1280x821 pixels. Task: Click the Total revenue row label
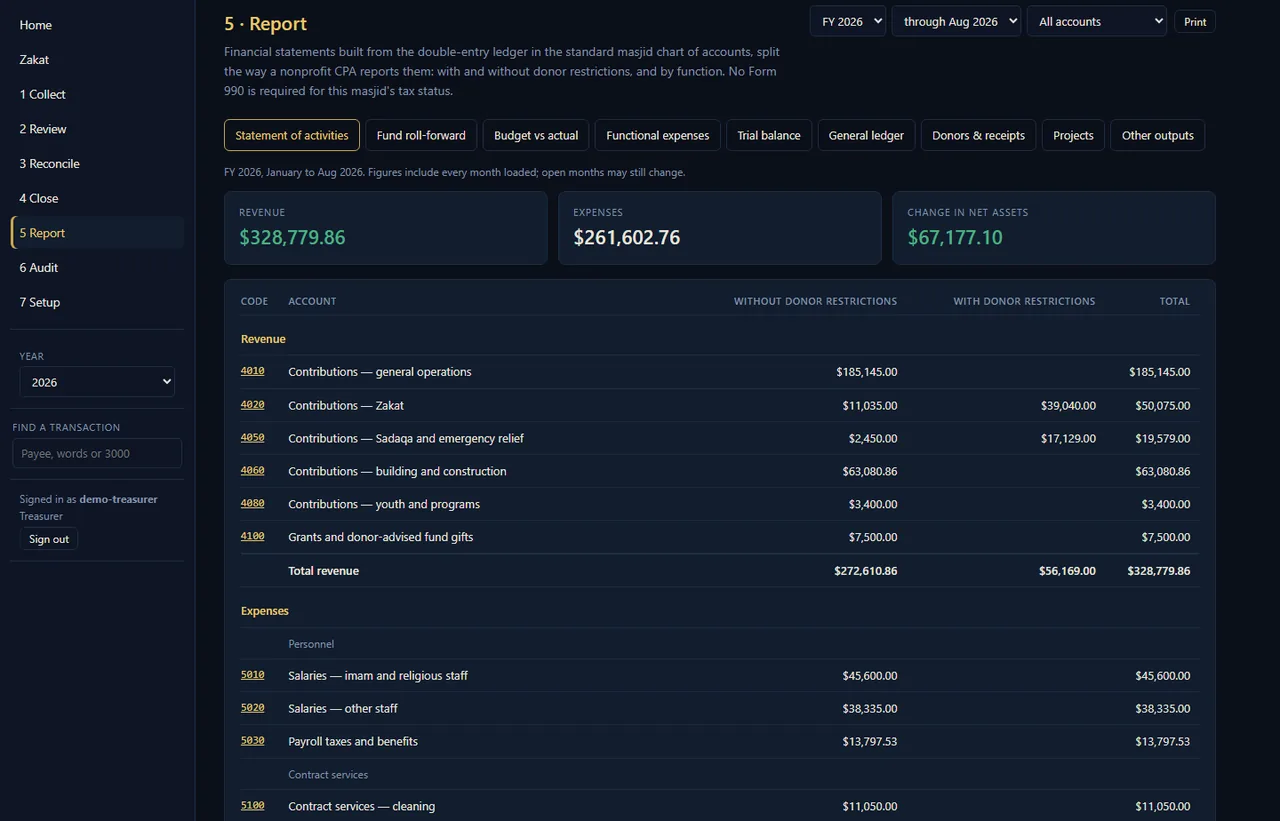[x=323, y=571]
